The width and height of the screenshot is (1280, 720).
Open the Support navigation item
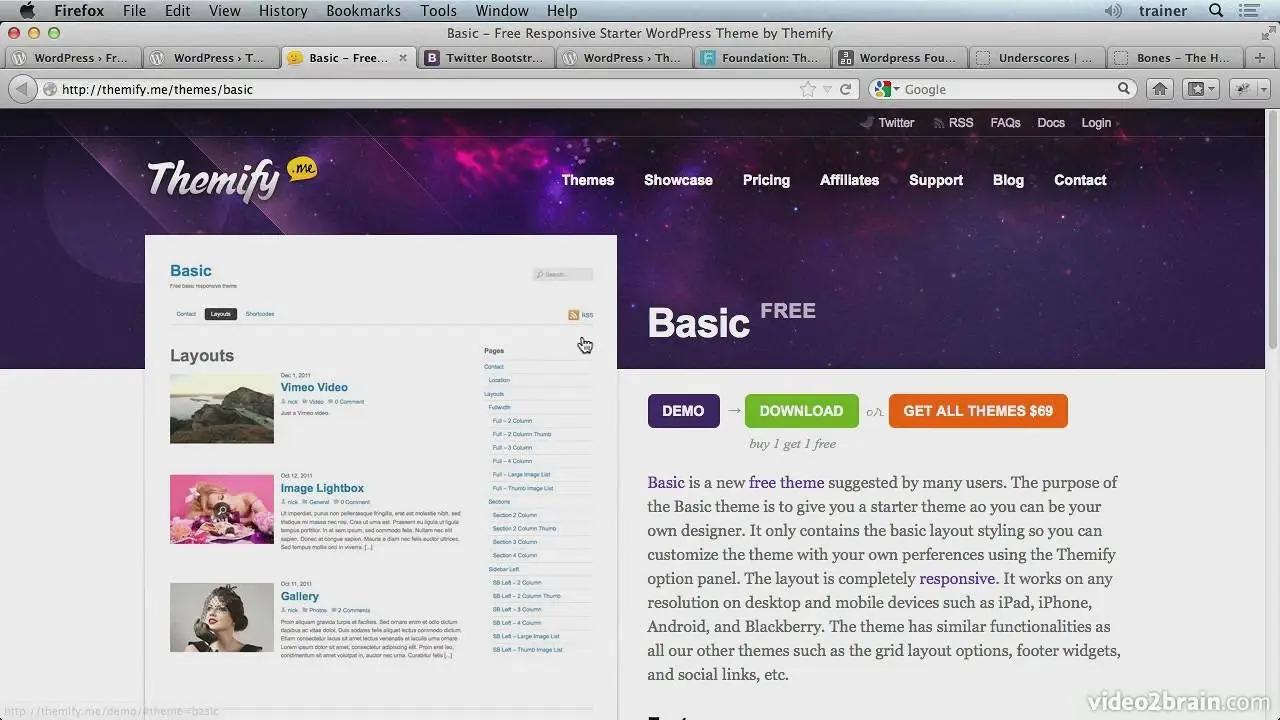(936, 180)
